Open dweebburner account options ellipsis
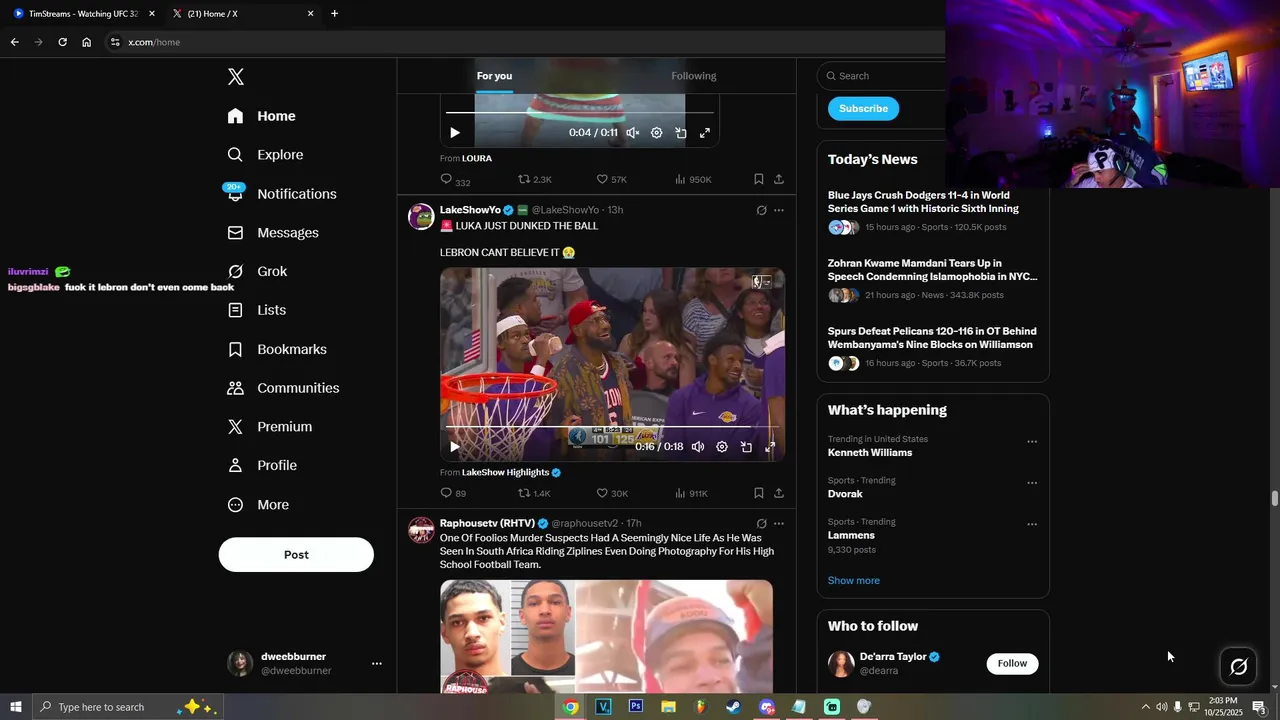 coord(377,664)
